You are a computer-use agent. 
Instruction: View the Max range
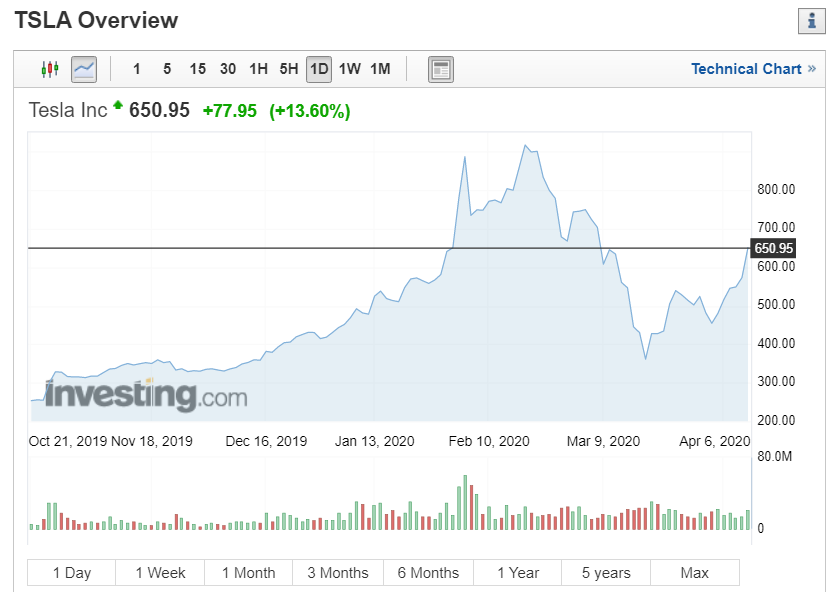coord(695,573)
